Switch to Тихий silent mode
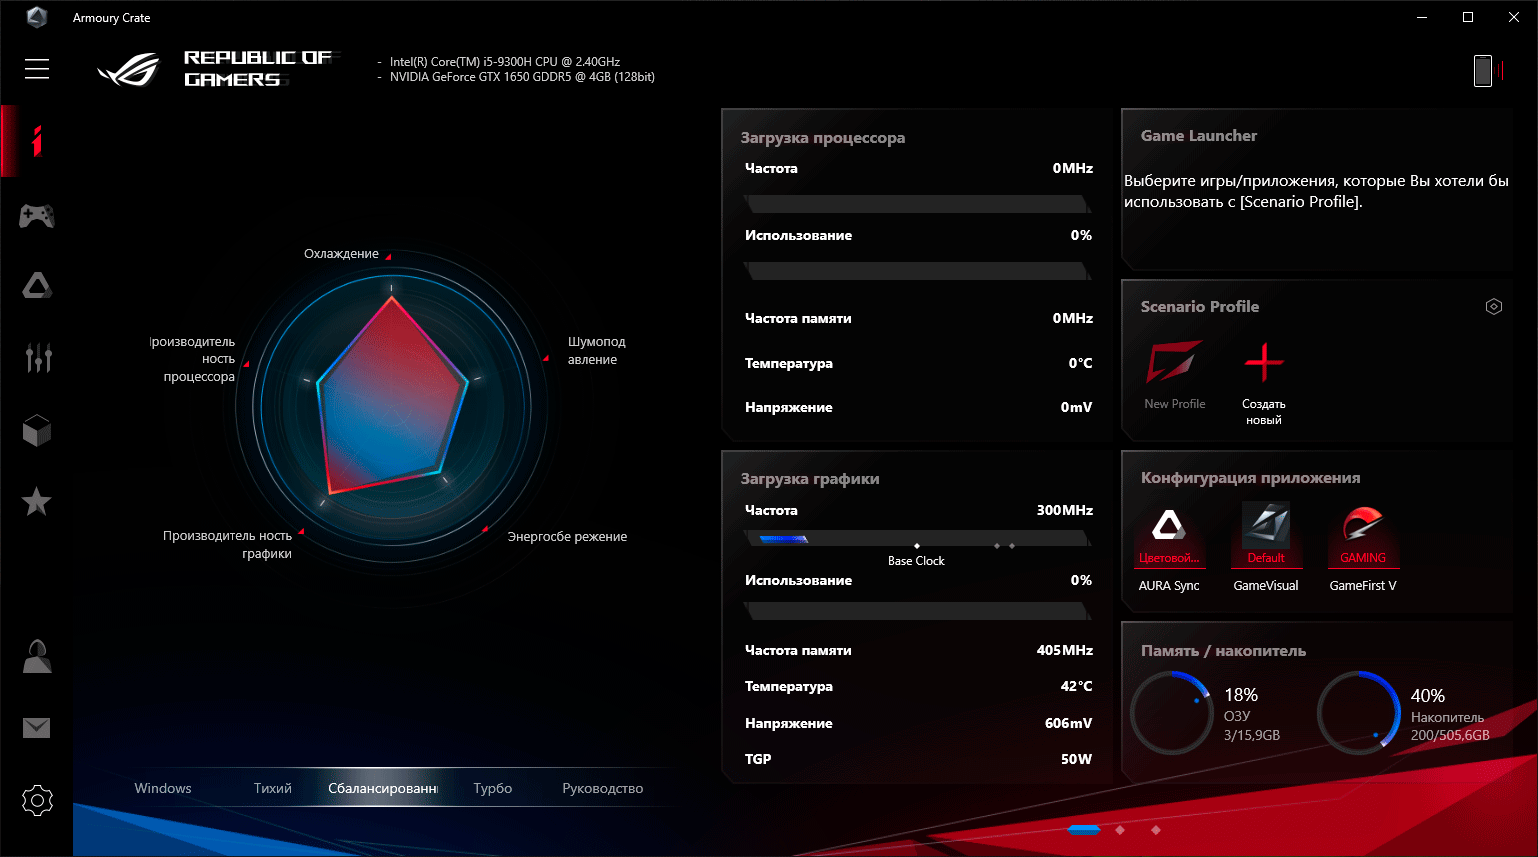1538x857 pixels. point(272,788)
